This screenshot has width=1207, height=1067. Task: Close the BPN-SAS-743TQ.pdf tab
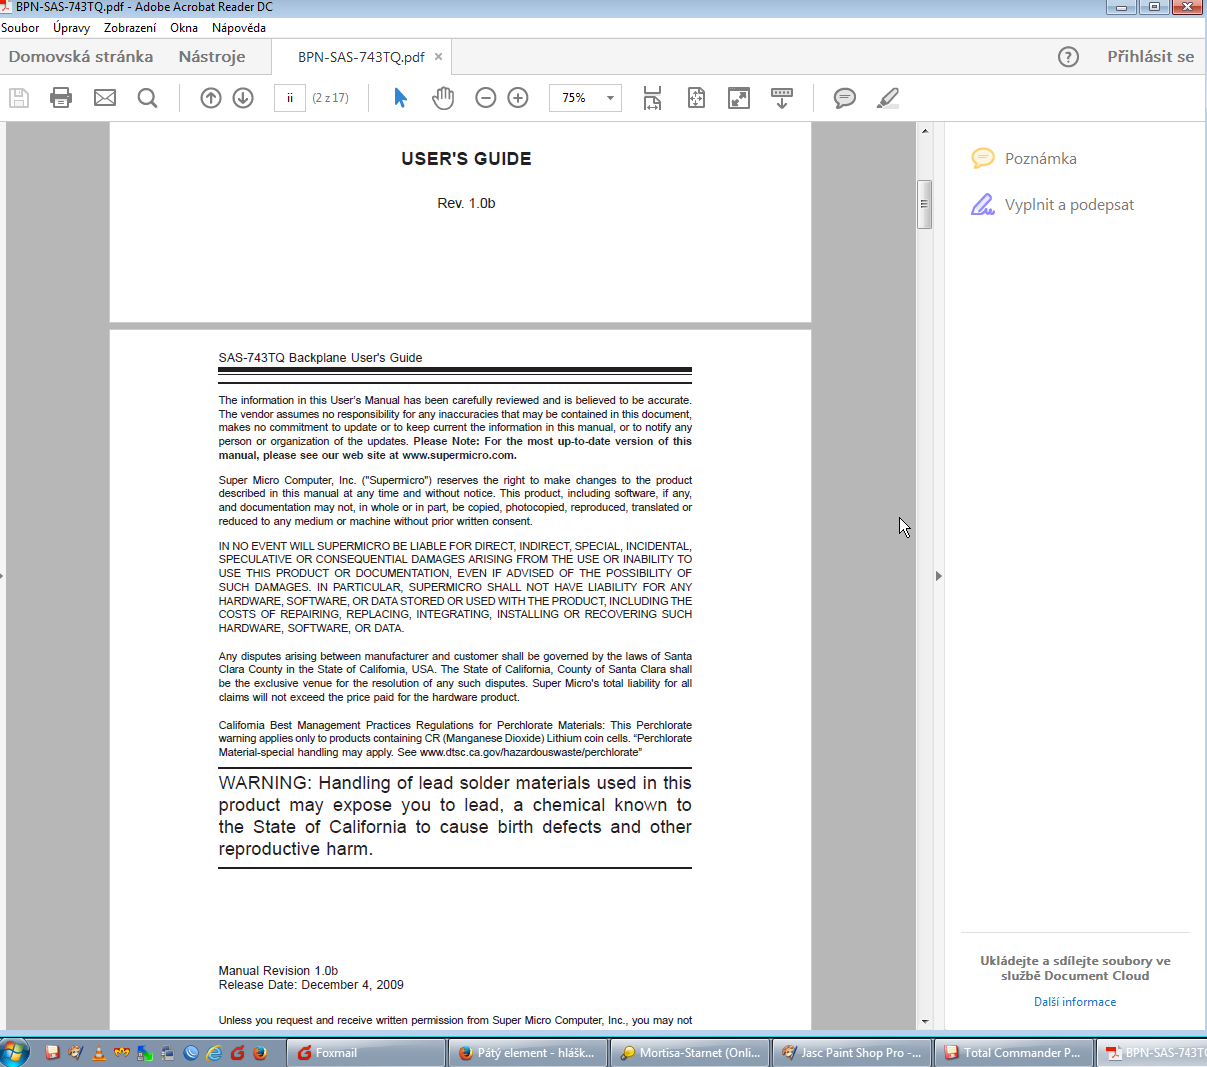tap(438, 57)
